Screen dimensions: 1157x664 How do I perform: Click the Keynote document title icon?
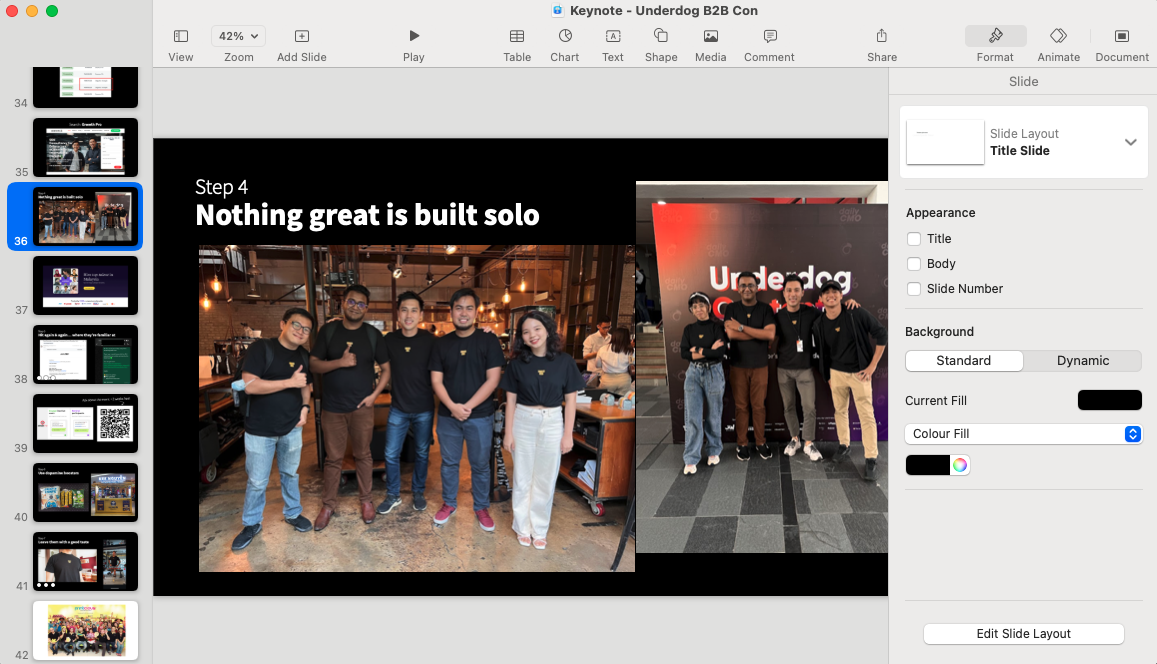point(558,10)
